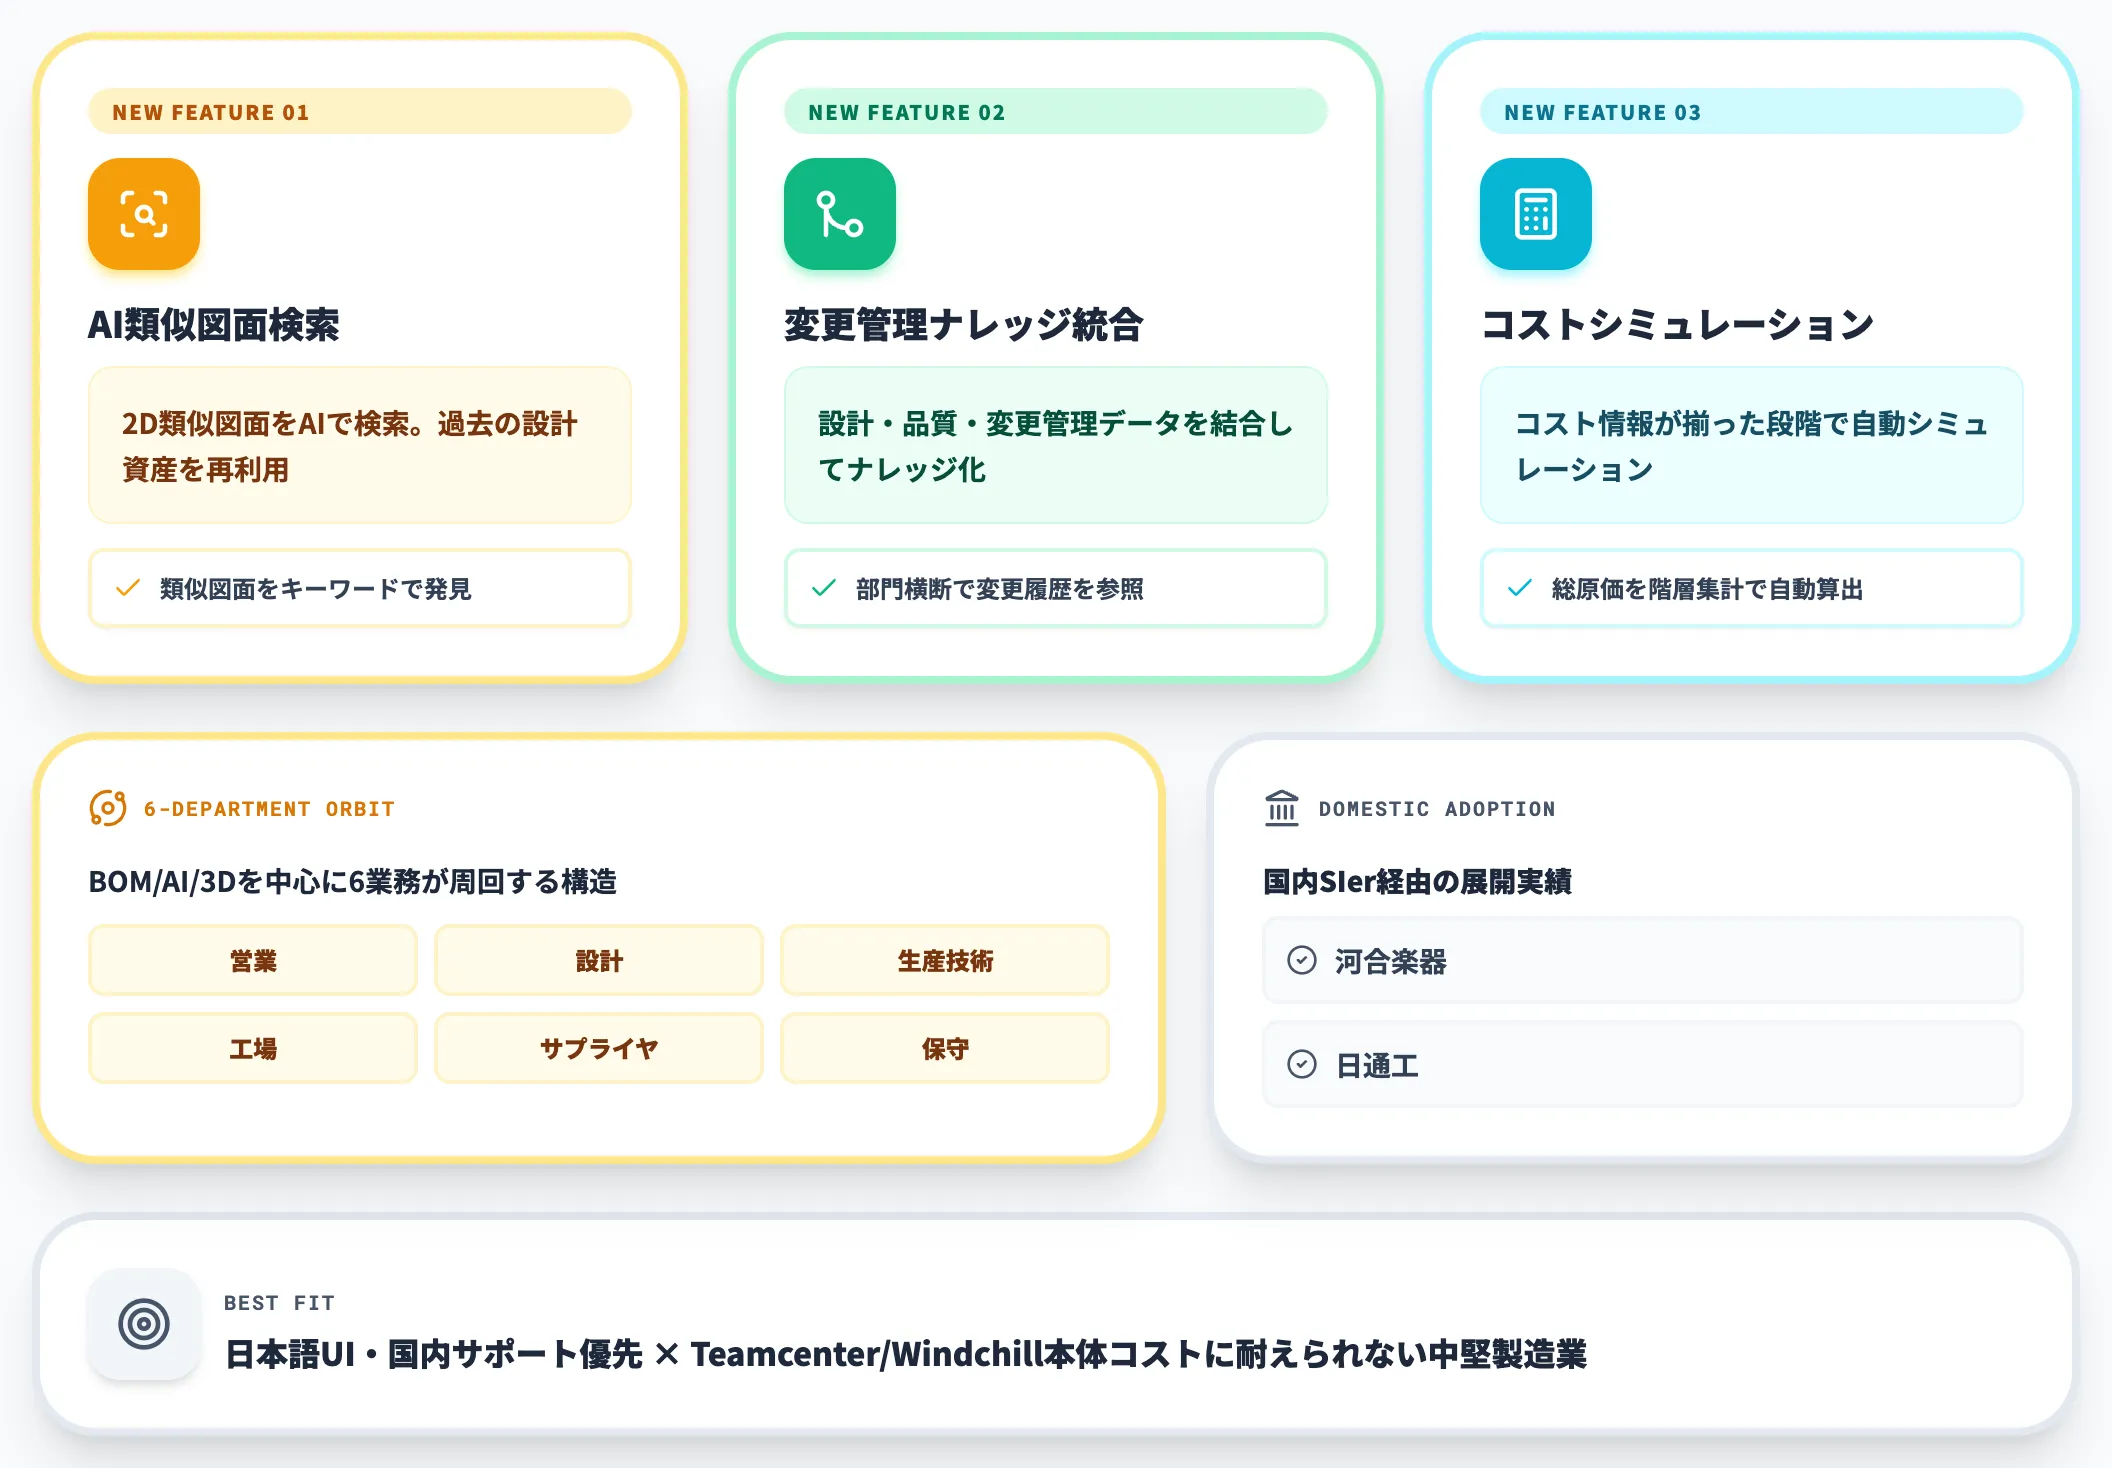This screenshot has height=1468, width=2112.
Task: Select the NEW FEATURE 02 badge
Action: pos(1056,112)
